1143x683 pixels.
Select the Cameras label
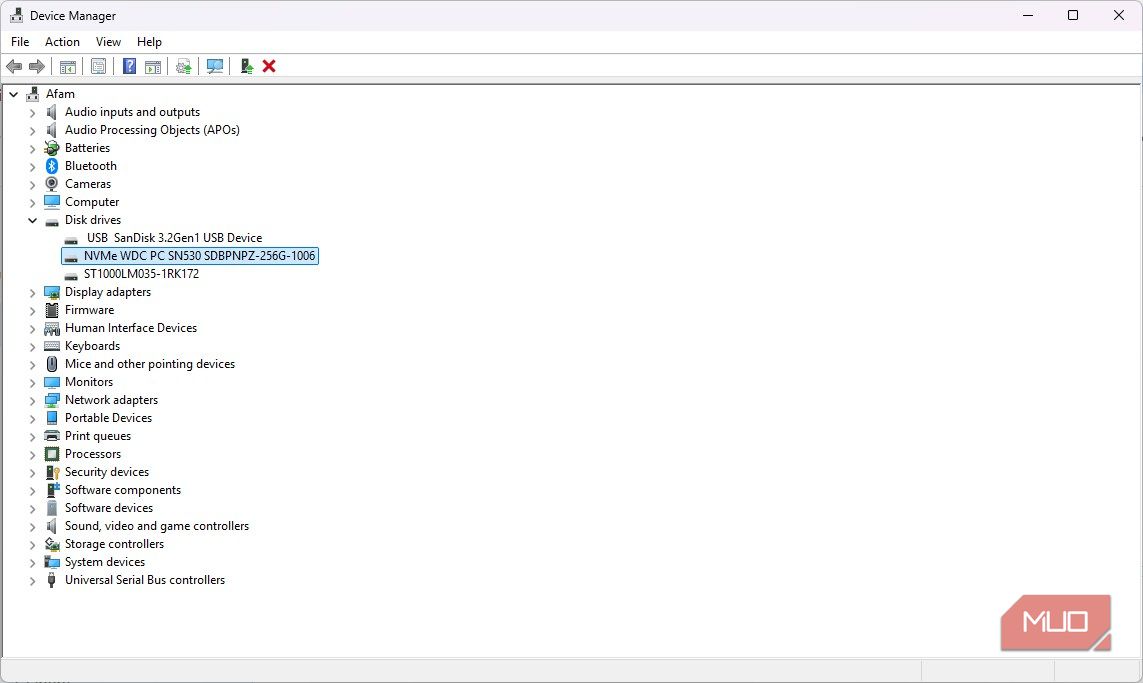click(x=87, y=184)
